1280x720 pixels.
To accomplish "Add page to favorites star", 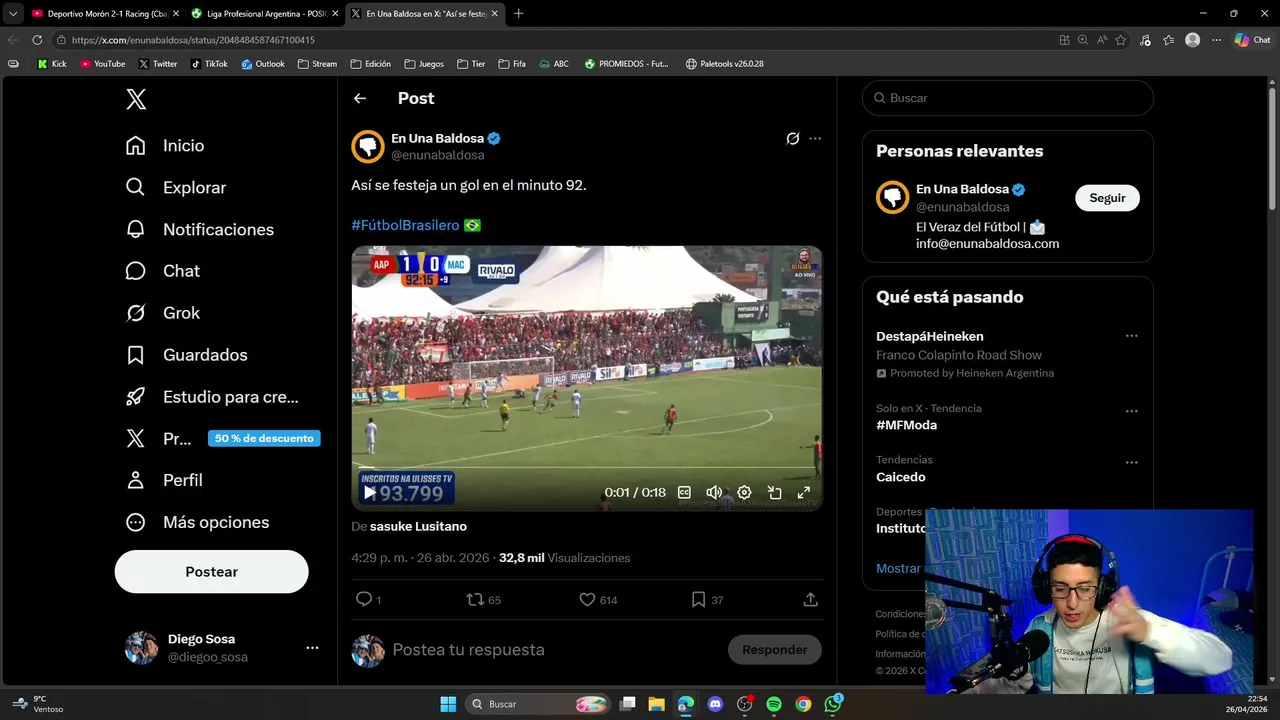I will point(1121,40).
